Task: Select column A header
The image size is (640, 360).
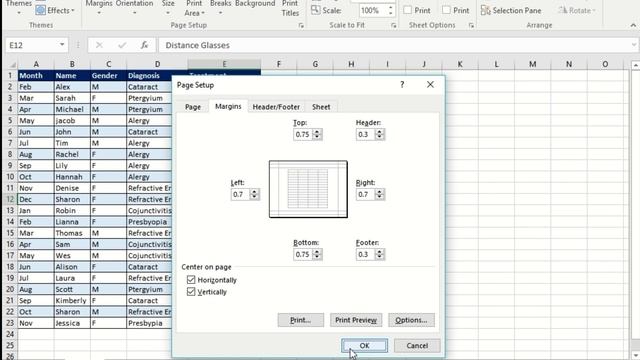Action: (36, 64)
